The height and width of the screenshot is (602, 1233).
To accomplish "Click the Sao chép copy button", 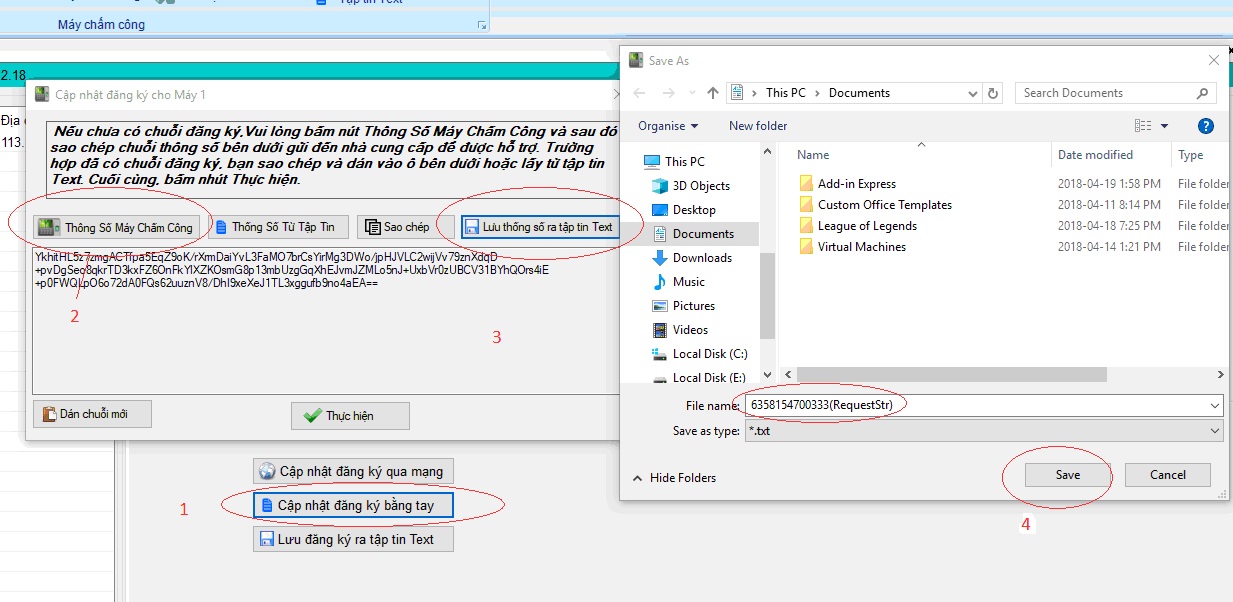I will click(398, 227).
